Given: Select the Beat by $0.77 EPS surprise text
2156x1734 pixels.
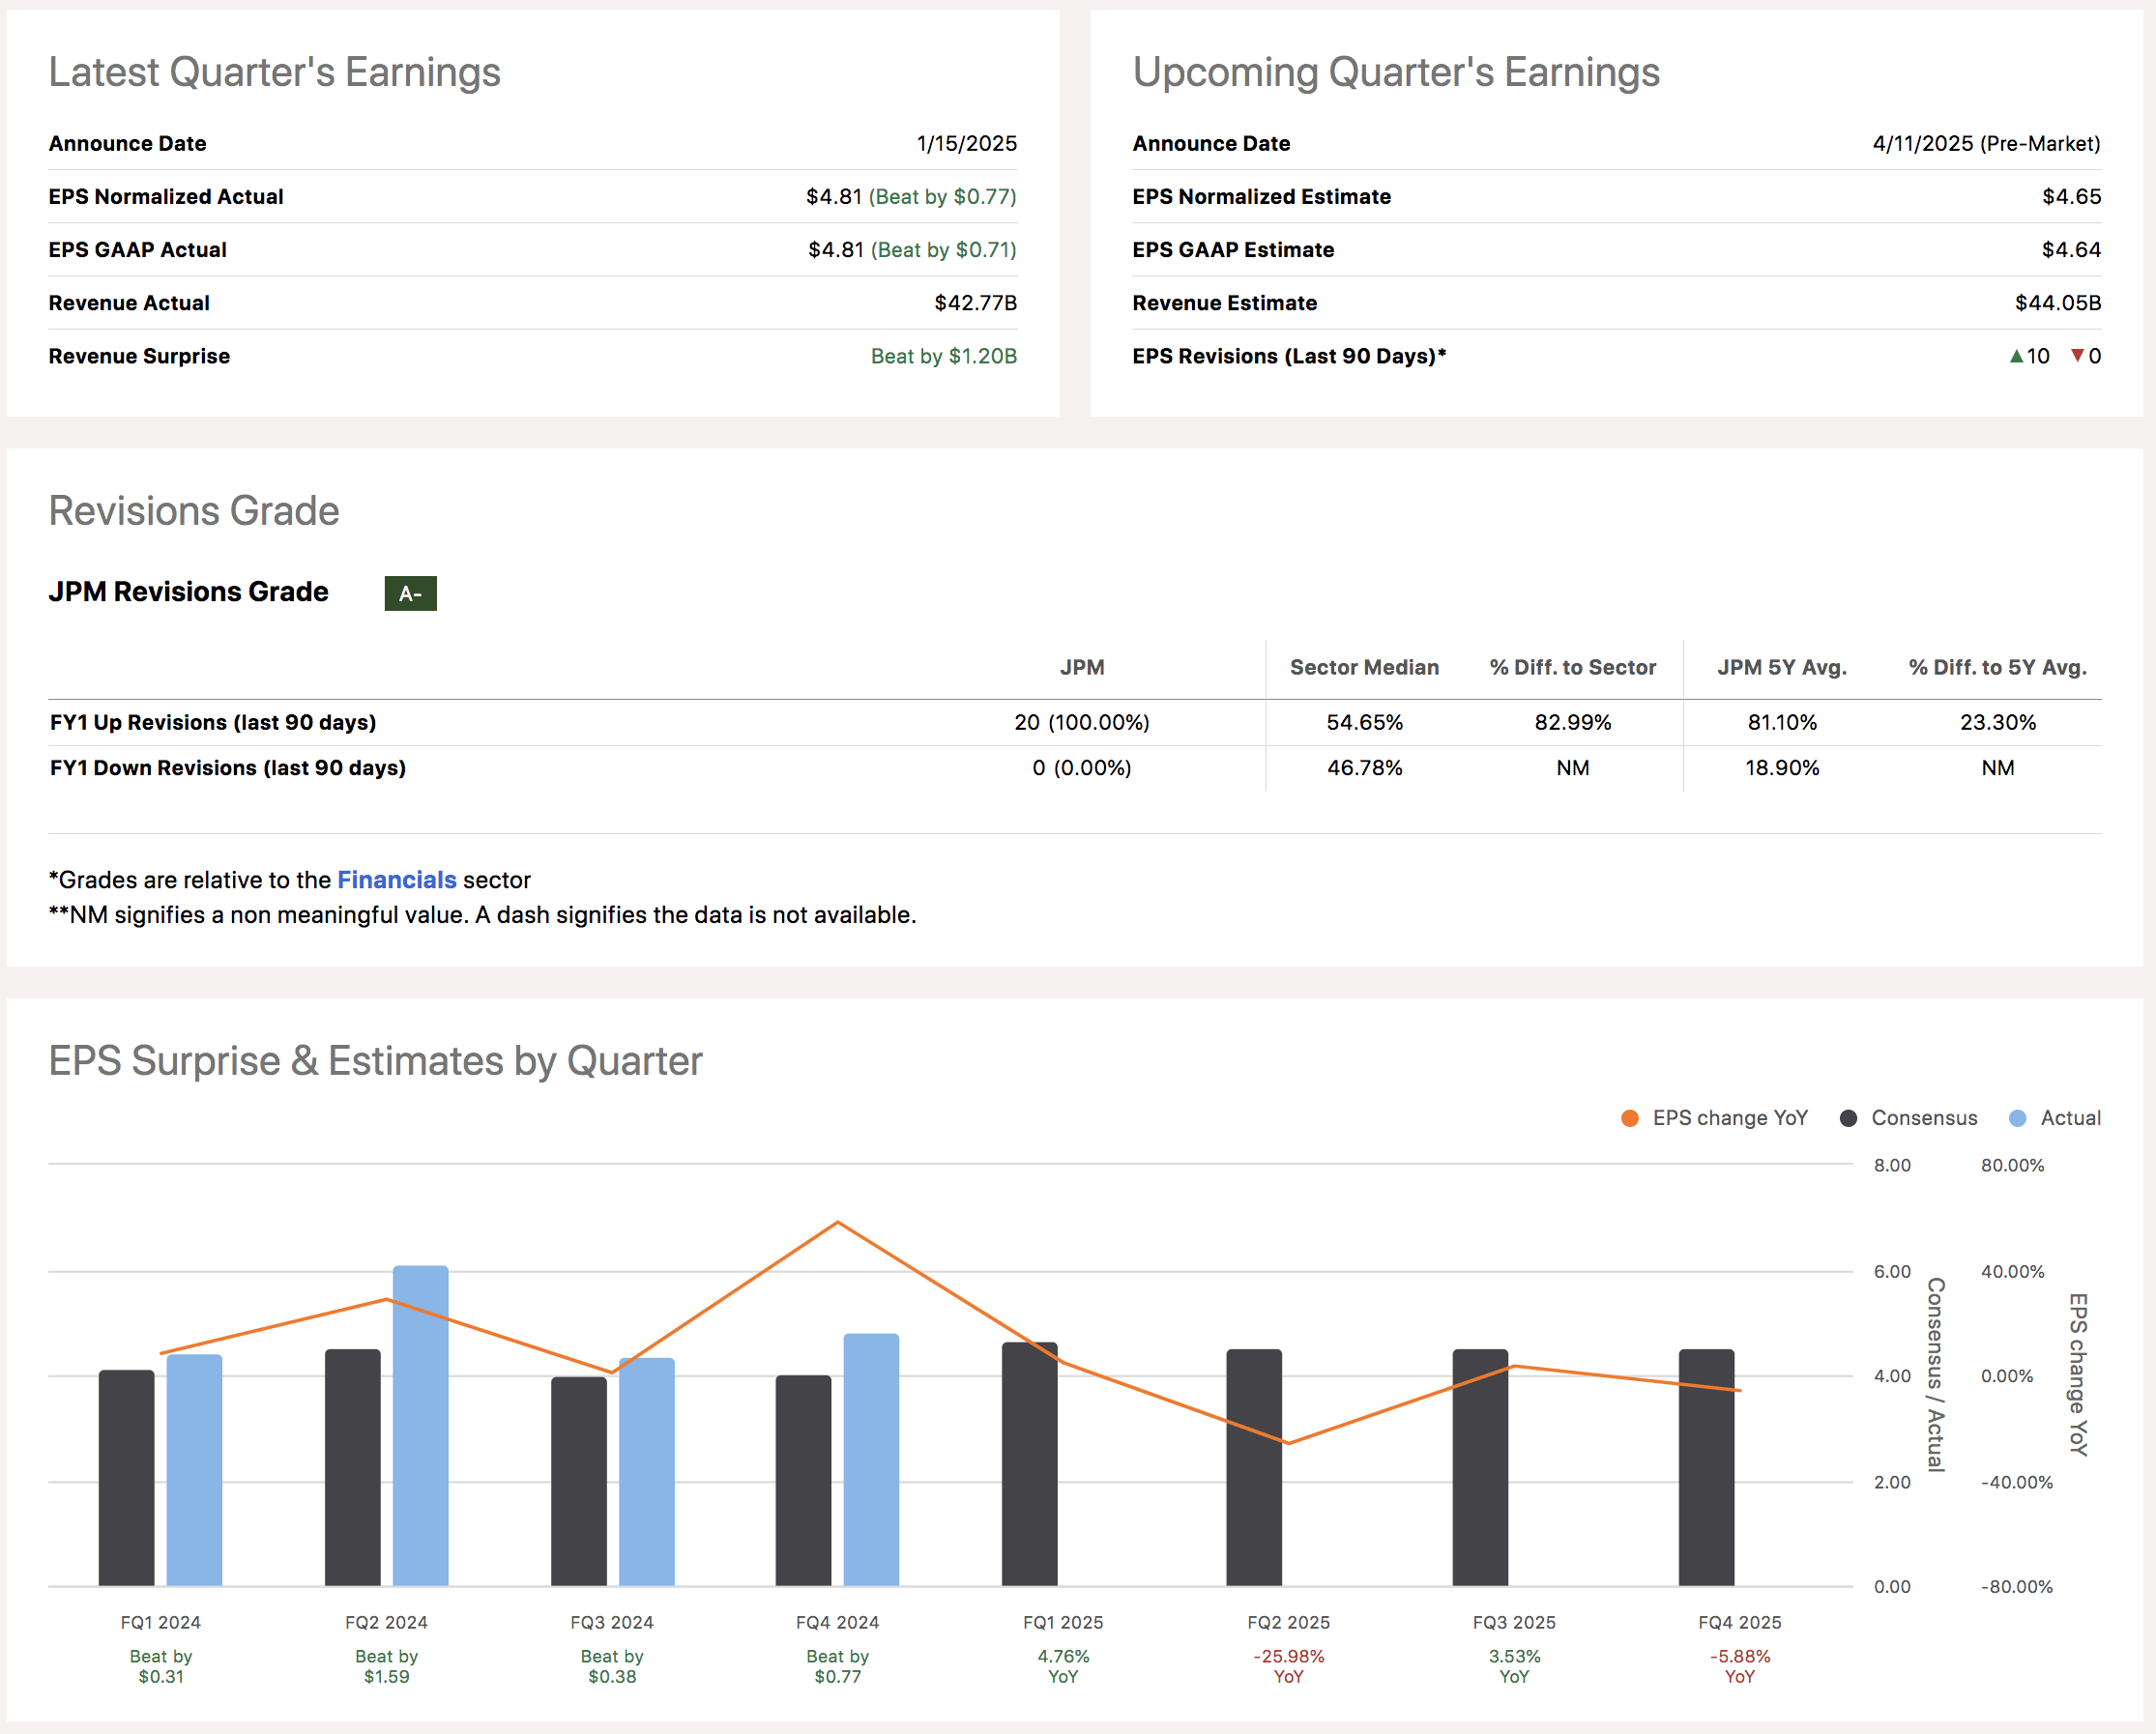Looking at the screenshot, I should pos(837,1666).
